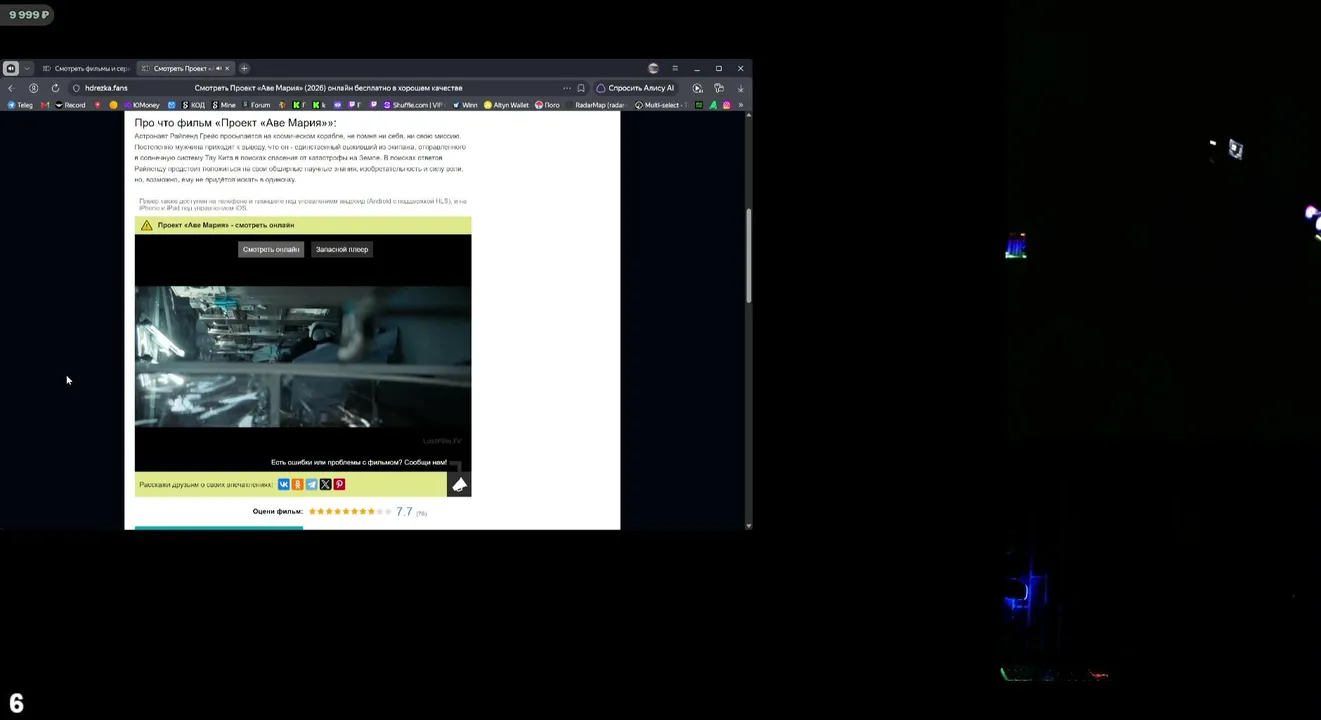Open the Instagram bookmark icon

(726, 105)
